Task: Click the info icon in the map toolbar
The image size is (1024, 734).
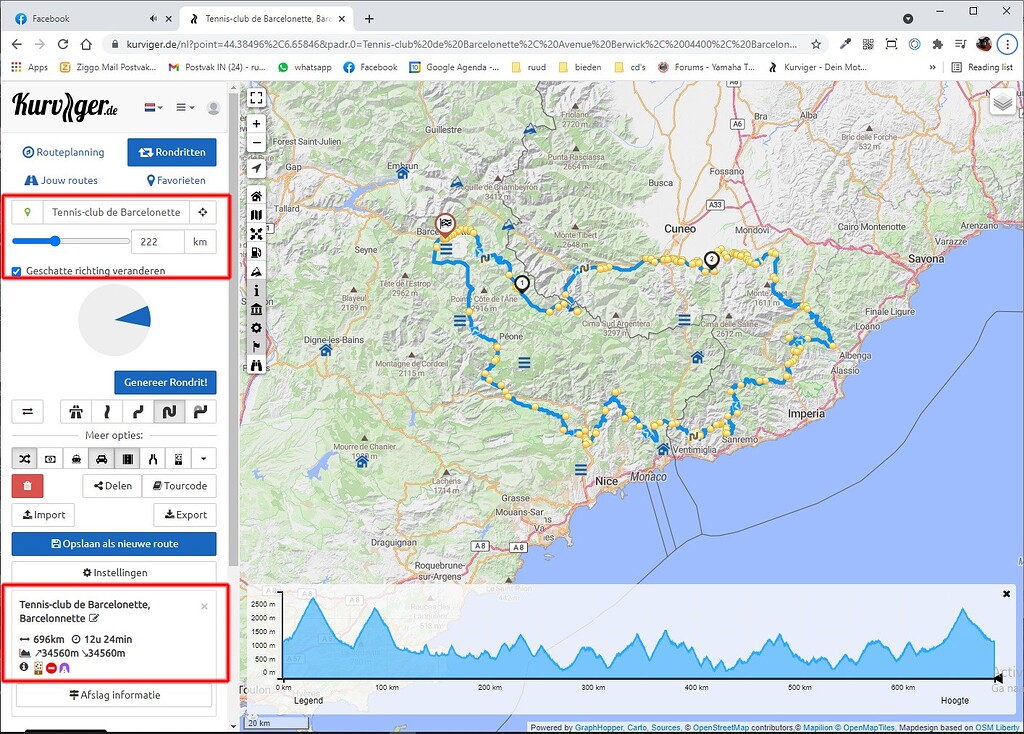Action: (256, 290)
